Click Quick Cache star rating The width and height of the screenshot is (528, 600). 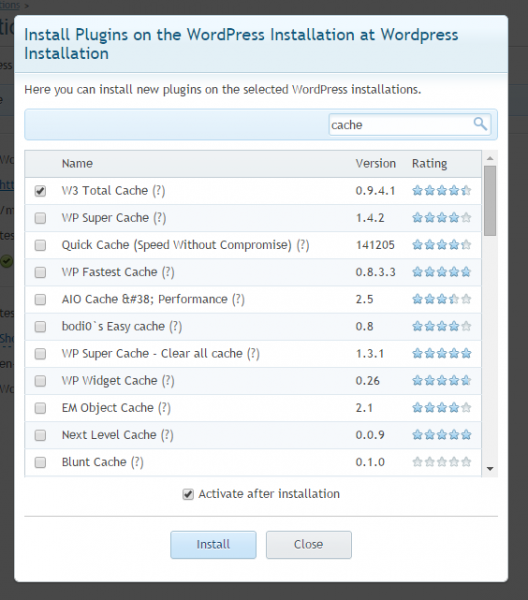pos(442,245)
